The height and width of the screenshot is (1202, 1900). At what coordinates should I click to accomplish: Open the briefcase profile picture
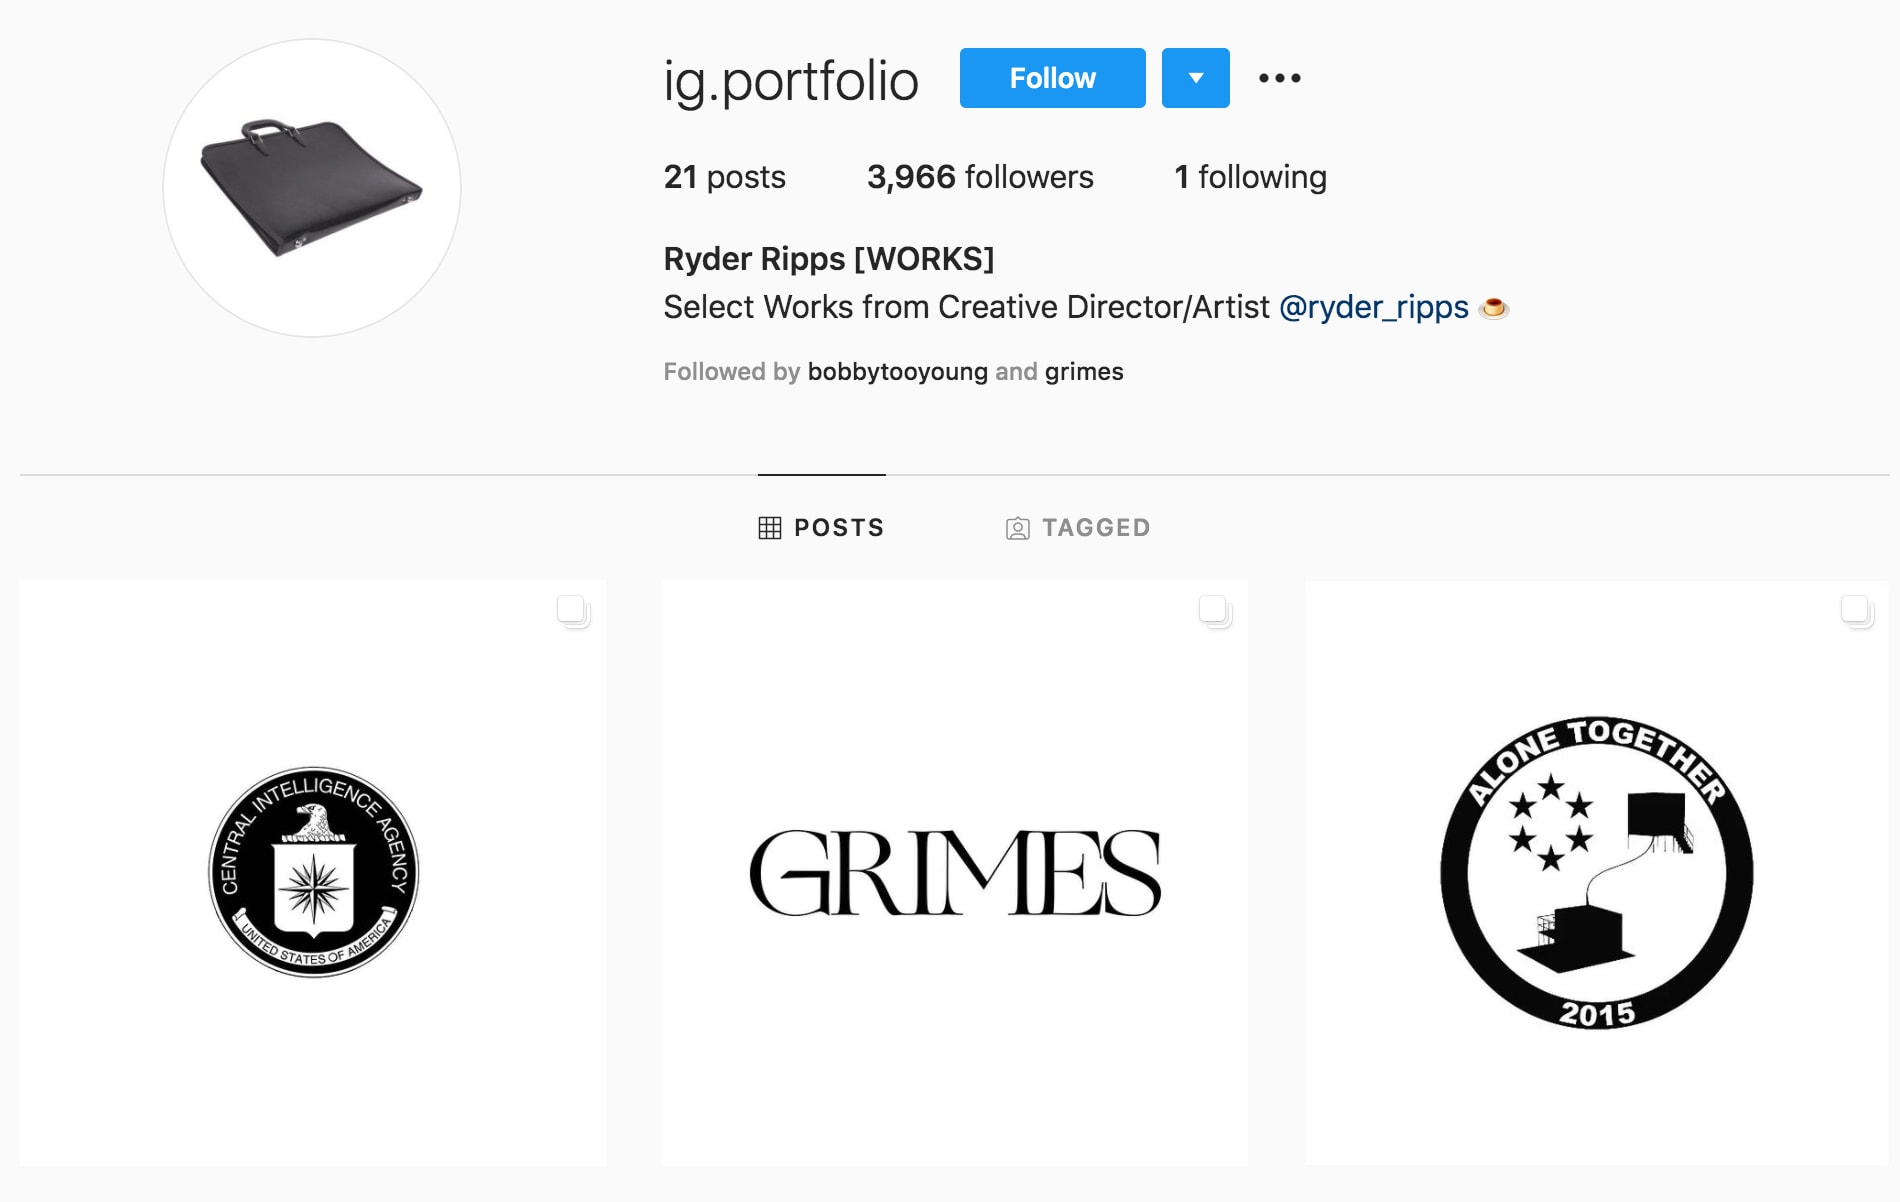point(312,188)
